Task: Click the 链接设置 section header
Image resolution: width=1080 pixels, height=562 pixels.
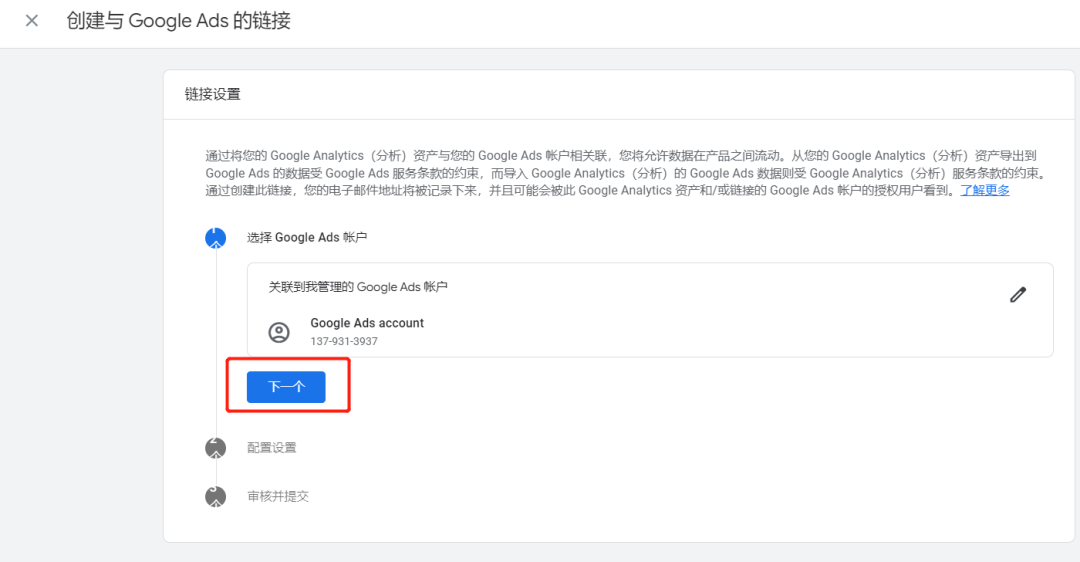Action: click(x=213, y=95)
